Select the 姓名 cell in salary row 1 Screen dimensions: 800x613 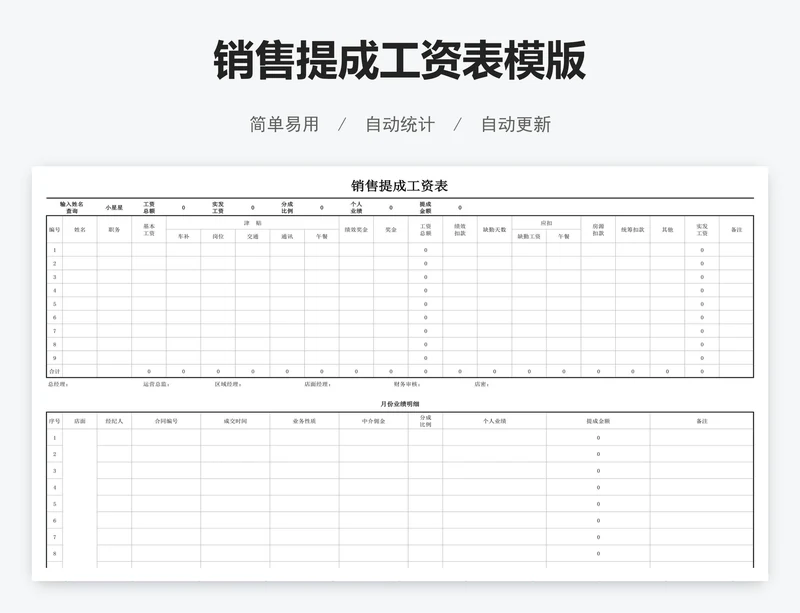coord(80,250)
